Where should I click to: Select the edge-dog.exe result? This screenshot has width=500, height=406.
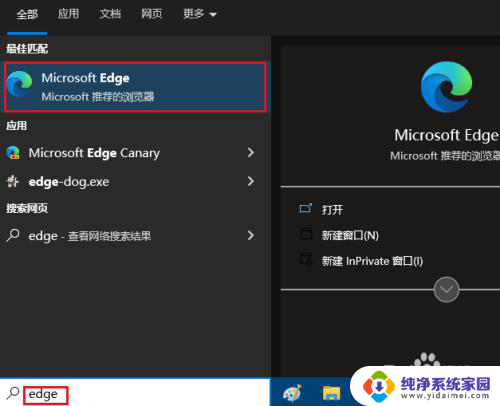pyautogui.click(x=135, y=181)
